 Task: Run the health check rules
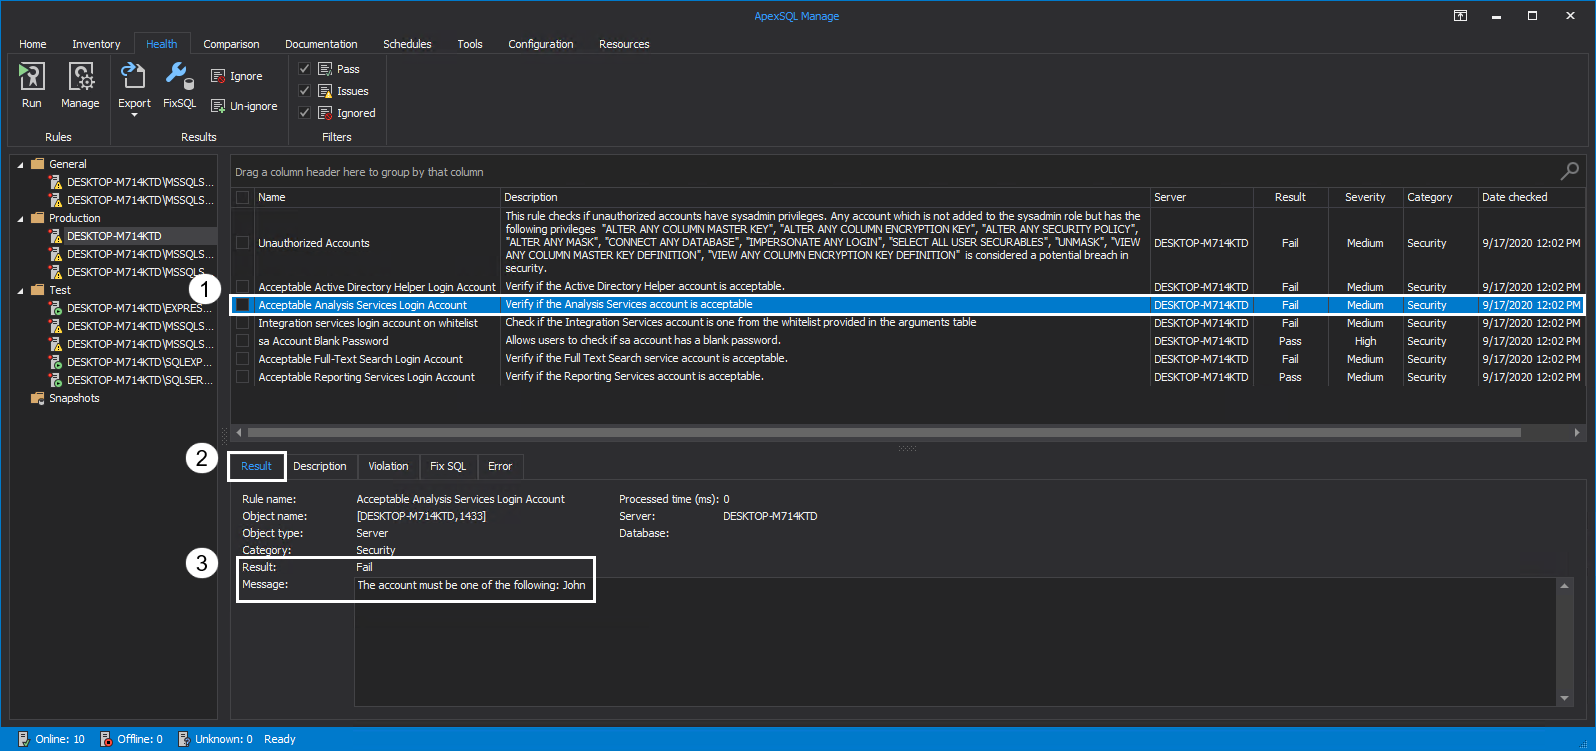point(32,86)
